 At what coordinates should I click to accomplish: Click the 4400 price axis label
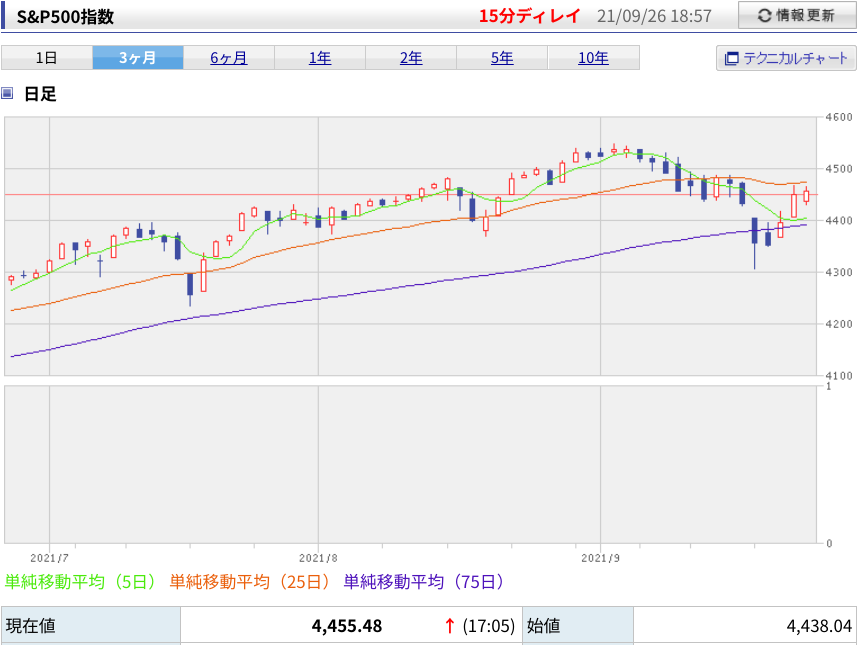(839, 220)
